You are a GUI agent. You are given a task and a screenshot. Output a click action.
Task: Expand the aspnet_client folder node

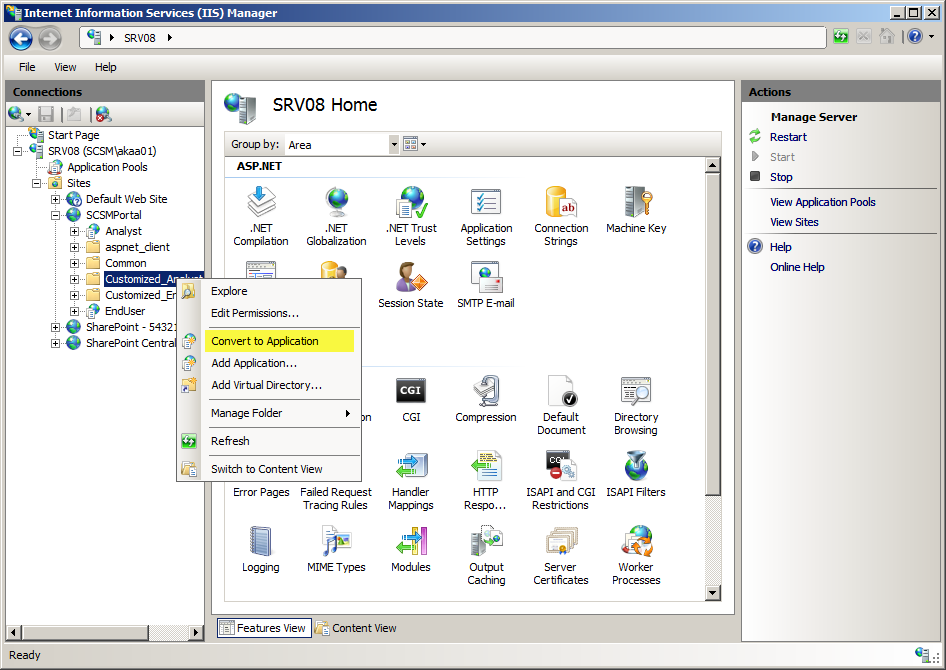(74, 247)
